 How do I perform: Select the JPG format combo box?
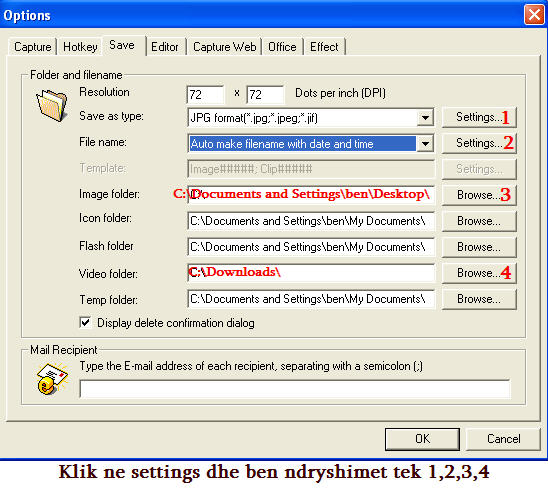[x=310, y=118]
